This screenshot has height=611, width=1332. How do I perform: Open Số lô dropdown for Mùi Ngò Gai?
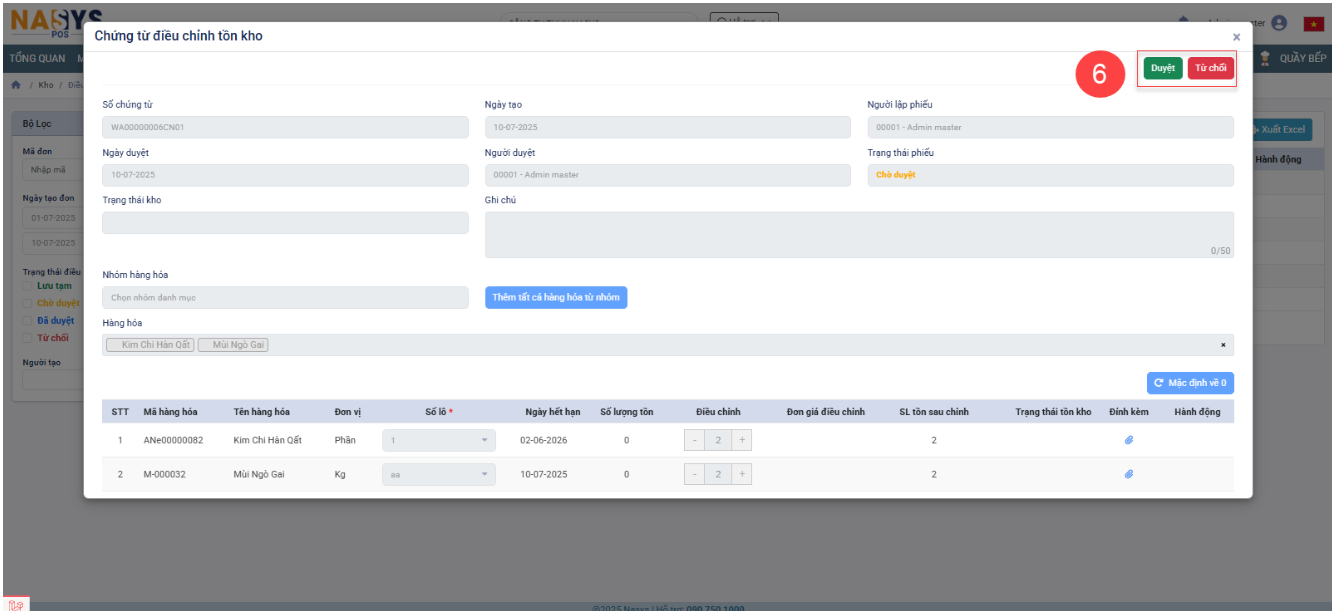click(x=438, y=474)
